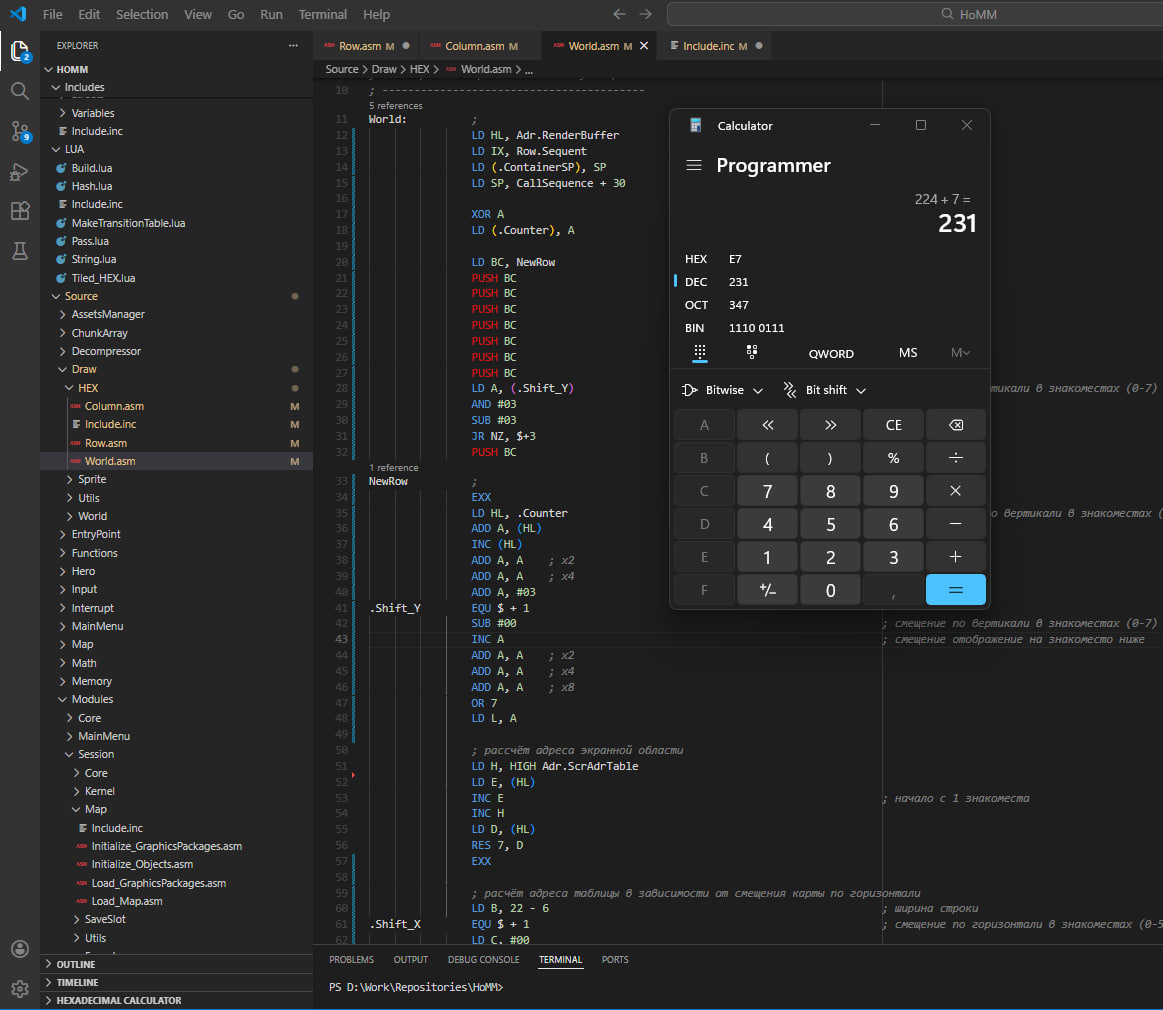The width and height of the screenshot is (1163, 1010).
Task: Expand the OUTLINE section
Action: (x=76, y=964)
